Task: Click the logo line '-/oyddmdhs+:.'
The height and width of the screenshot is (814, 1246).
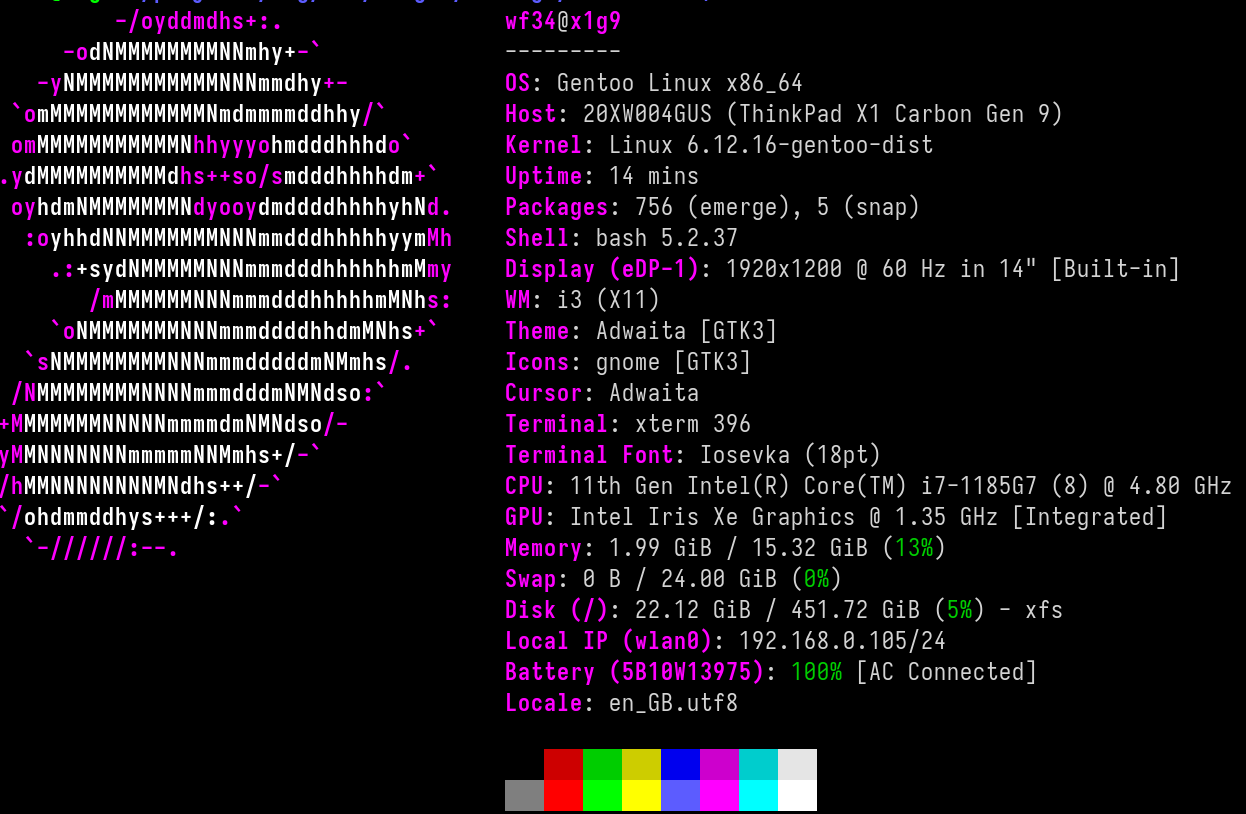Action: point(199,21)
